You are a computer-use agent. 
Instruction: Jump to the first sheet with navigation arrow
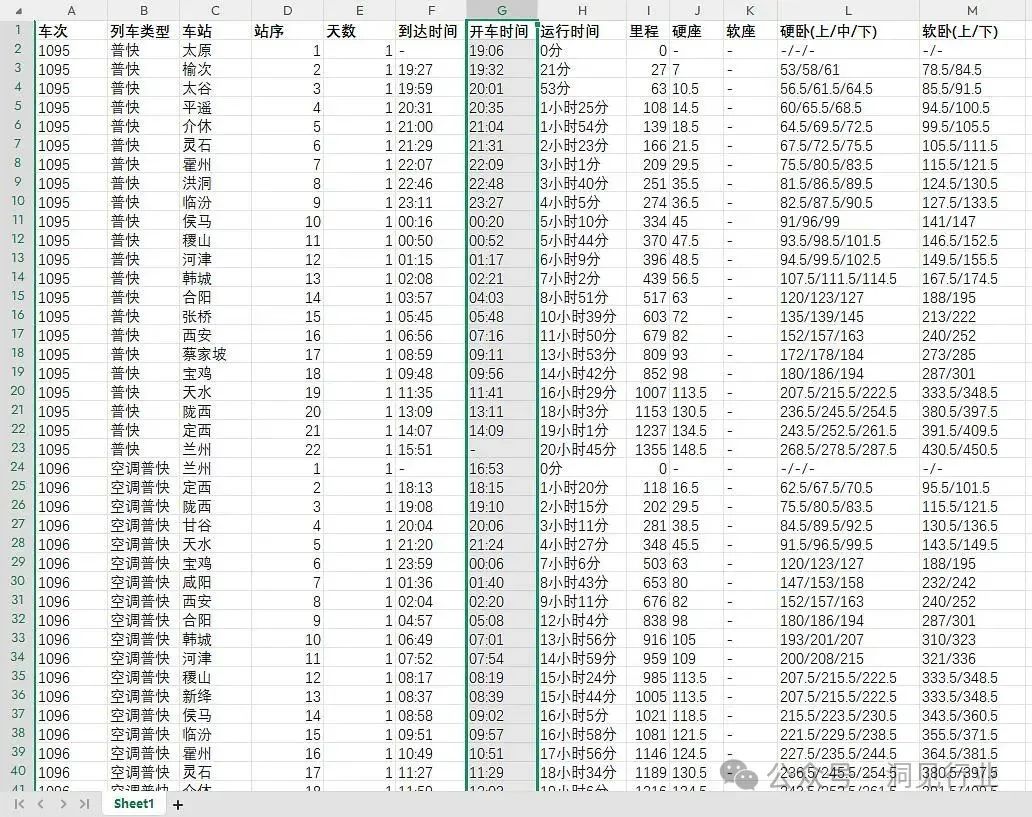[x=20, y=804]
